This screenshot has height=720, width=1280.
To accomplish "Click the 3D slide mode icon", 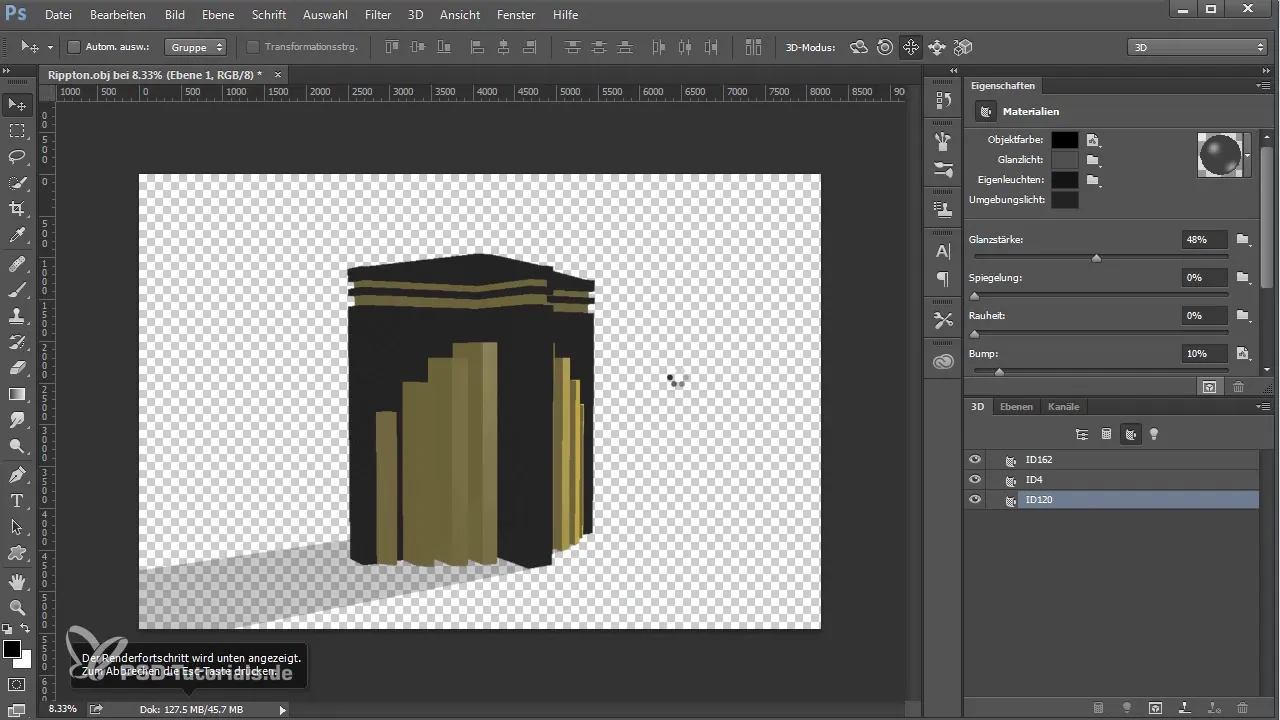I will (937, 47).
